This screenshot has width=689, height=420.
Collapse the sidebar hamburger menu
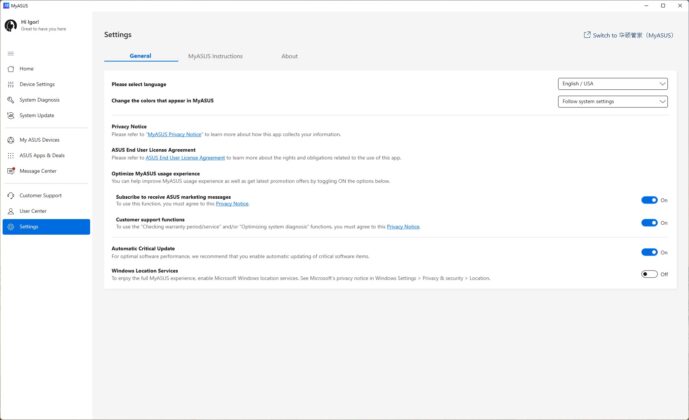[x=11, y=54]
